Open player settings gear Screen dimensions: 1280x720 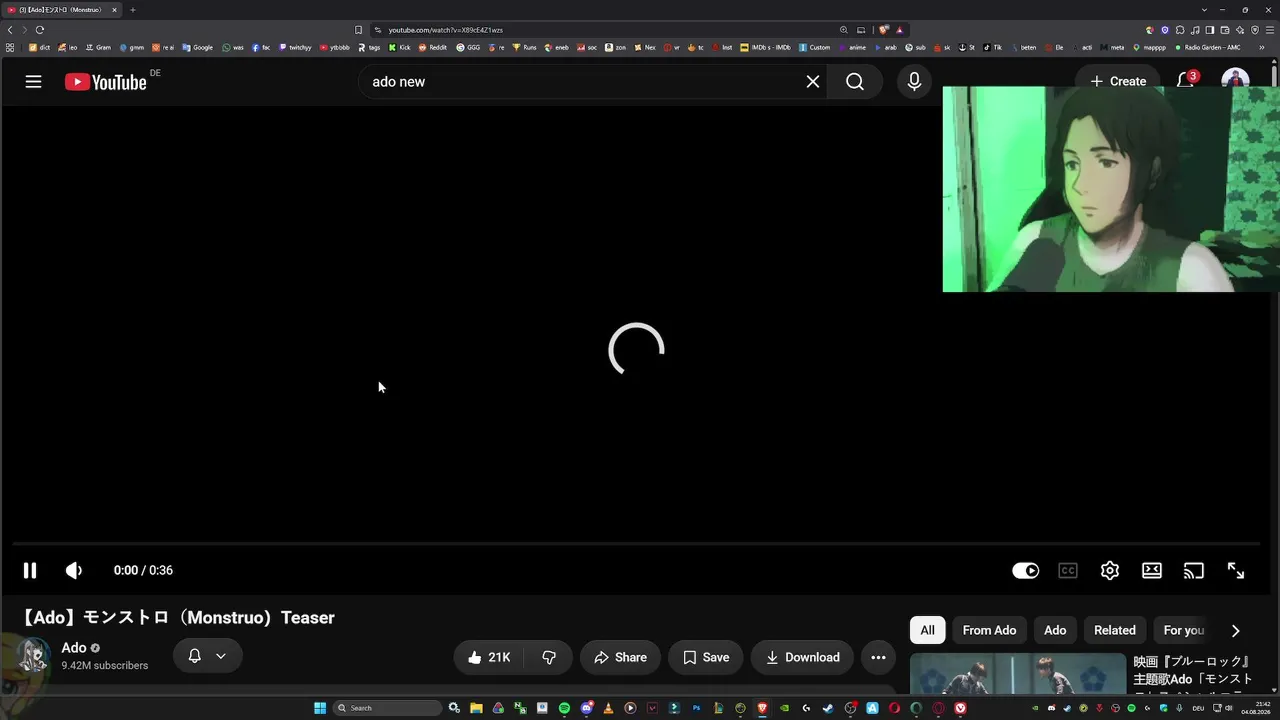pyautogui.click(x=1110, y=570)
